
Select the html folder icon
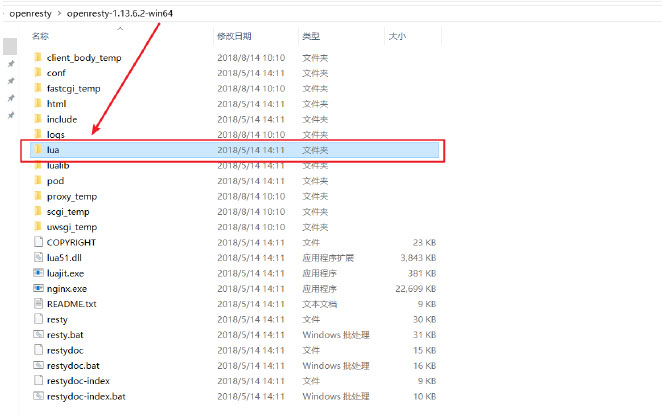(x=38, y=103)
